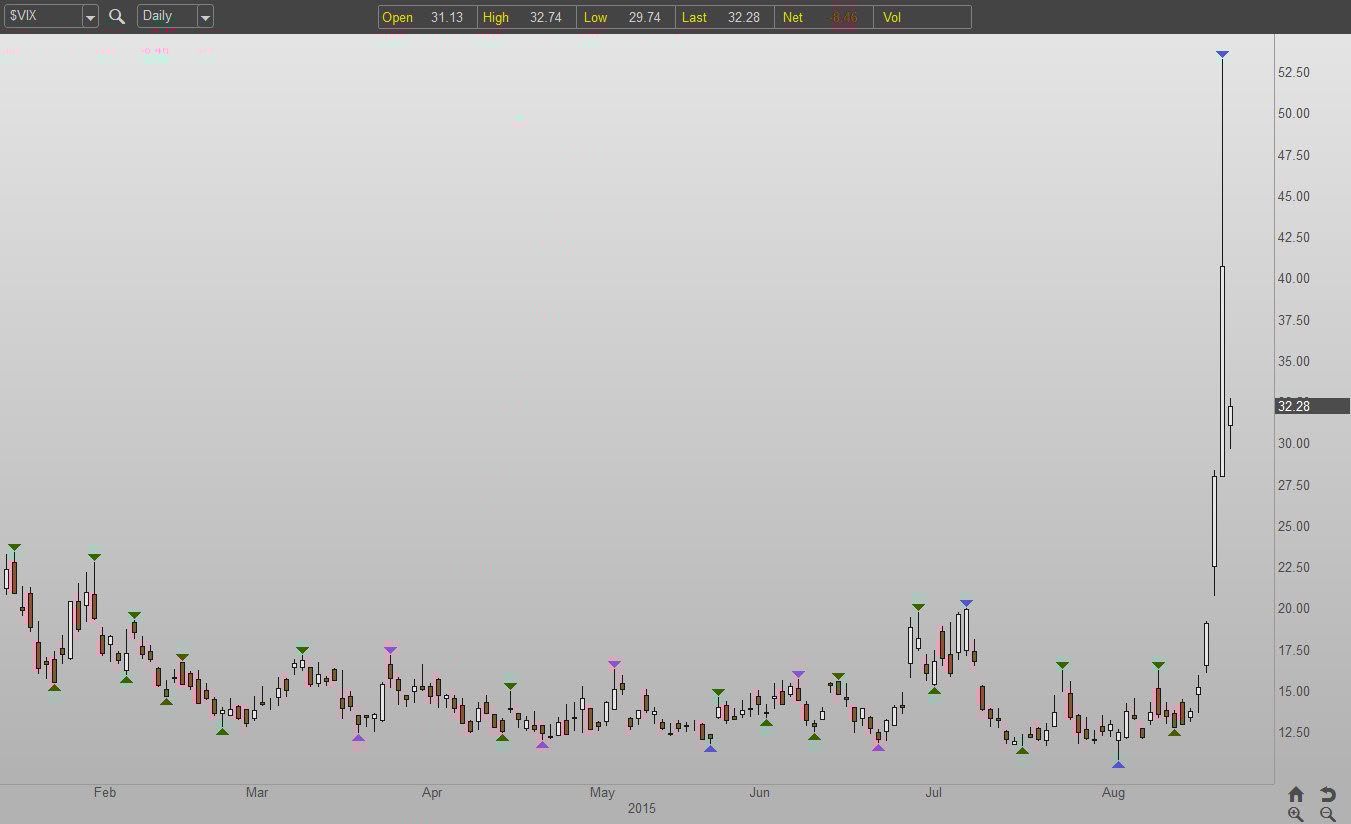The image size is (1351, 824).
Task: Click the High price field
Action: coord(526,17)
